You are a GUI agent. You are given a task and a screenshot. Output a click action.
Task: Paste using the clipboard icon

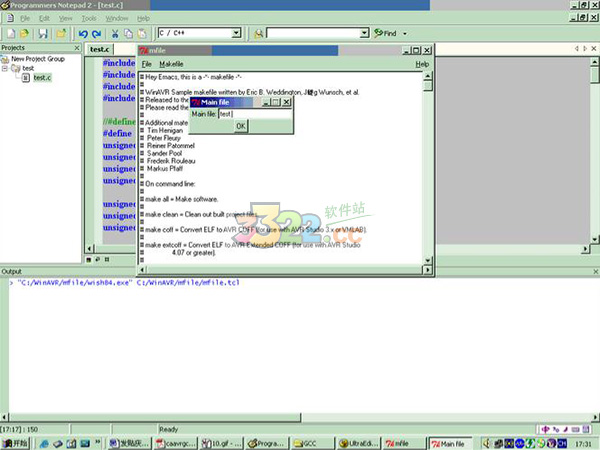(142, 34)
